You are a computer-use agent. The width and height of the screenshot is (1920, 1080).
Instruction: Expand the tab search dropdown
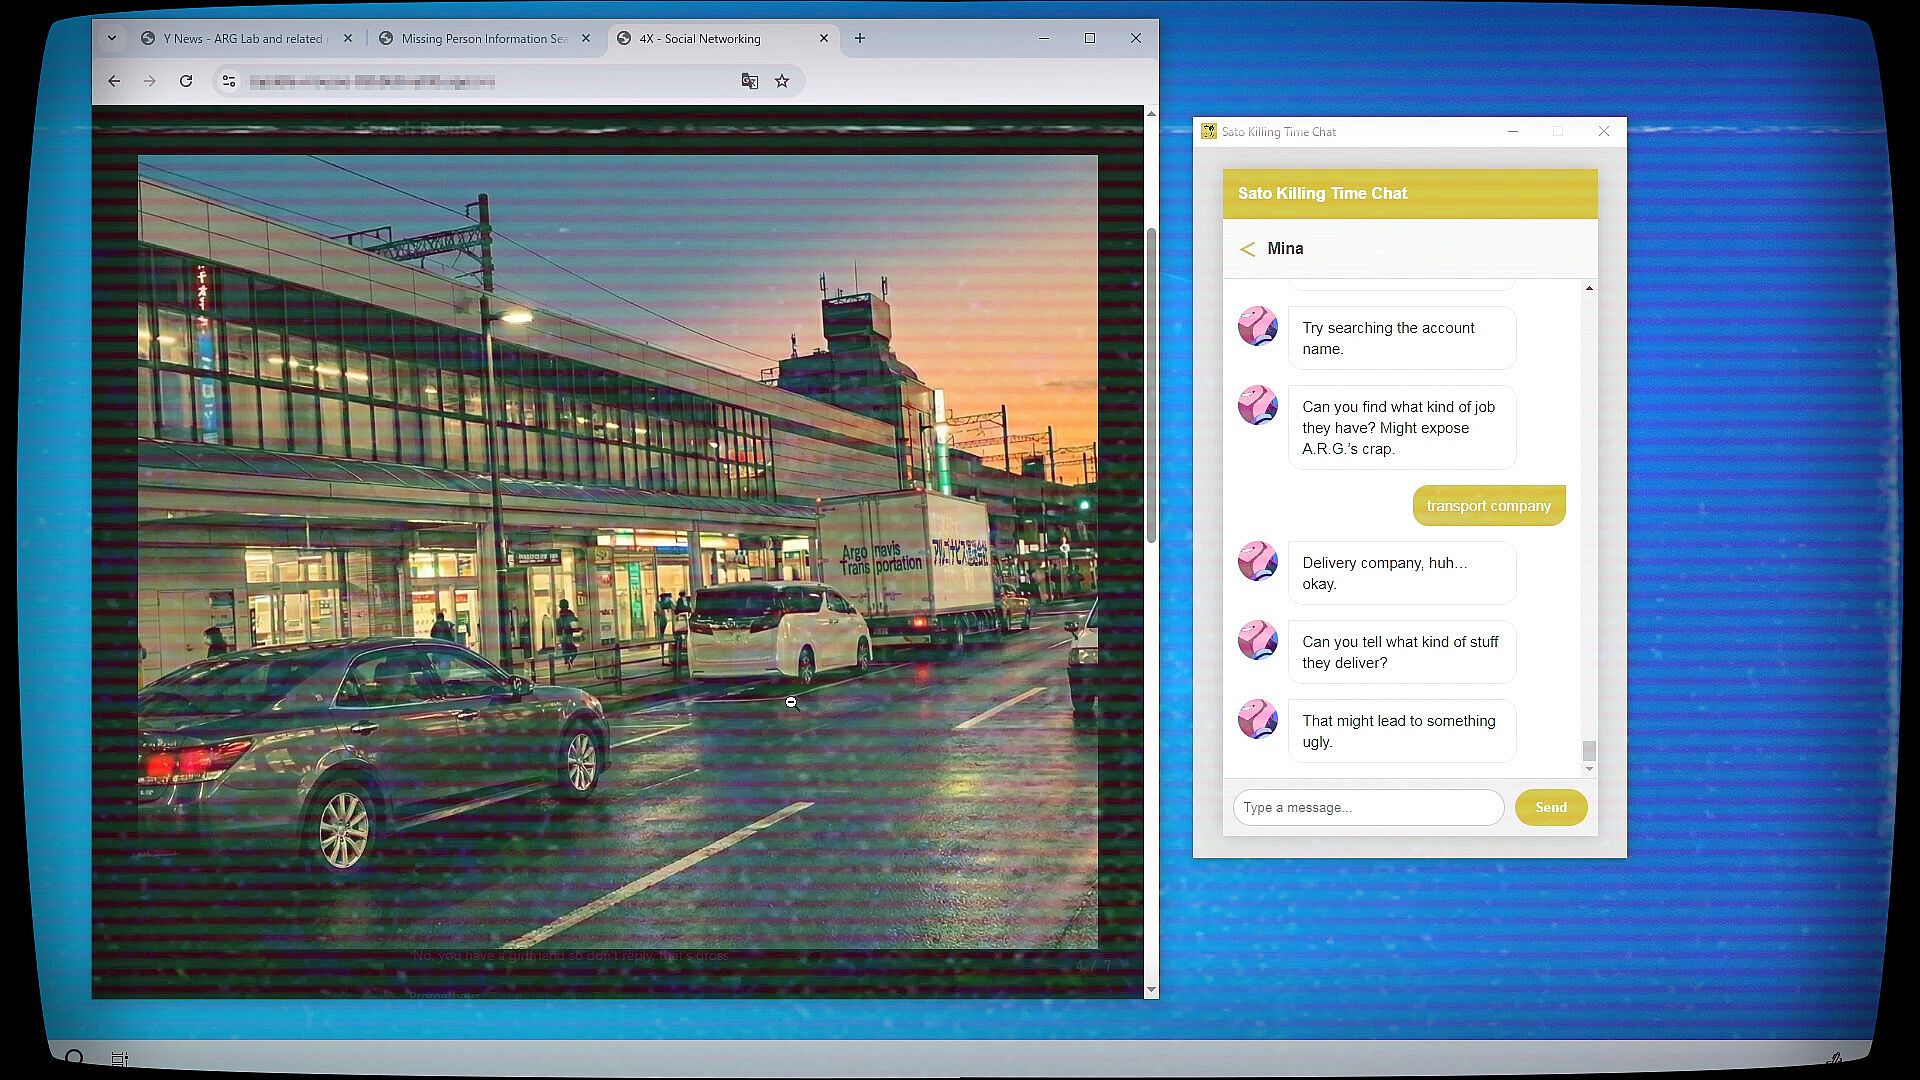tap(112, 38)
